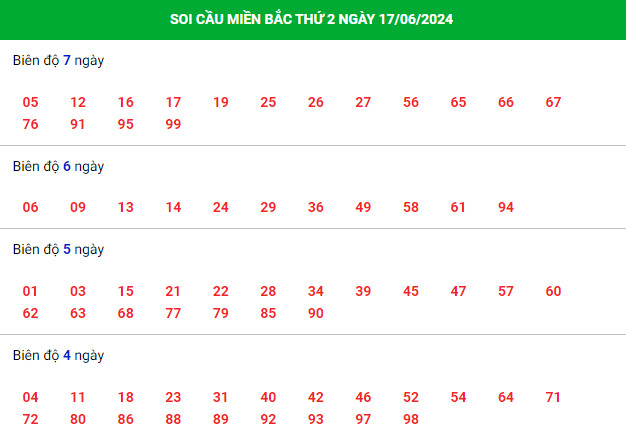
Task: Choose number 98 in Biên độ 4 ngày
Action: (x=411, y=419)
